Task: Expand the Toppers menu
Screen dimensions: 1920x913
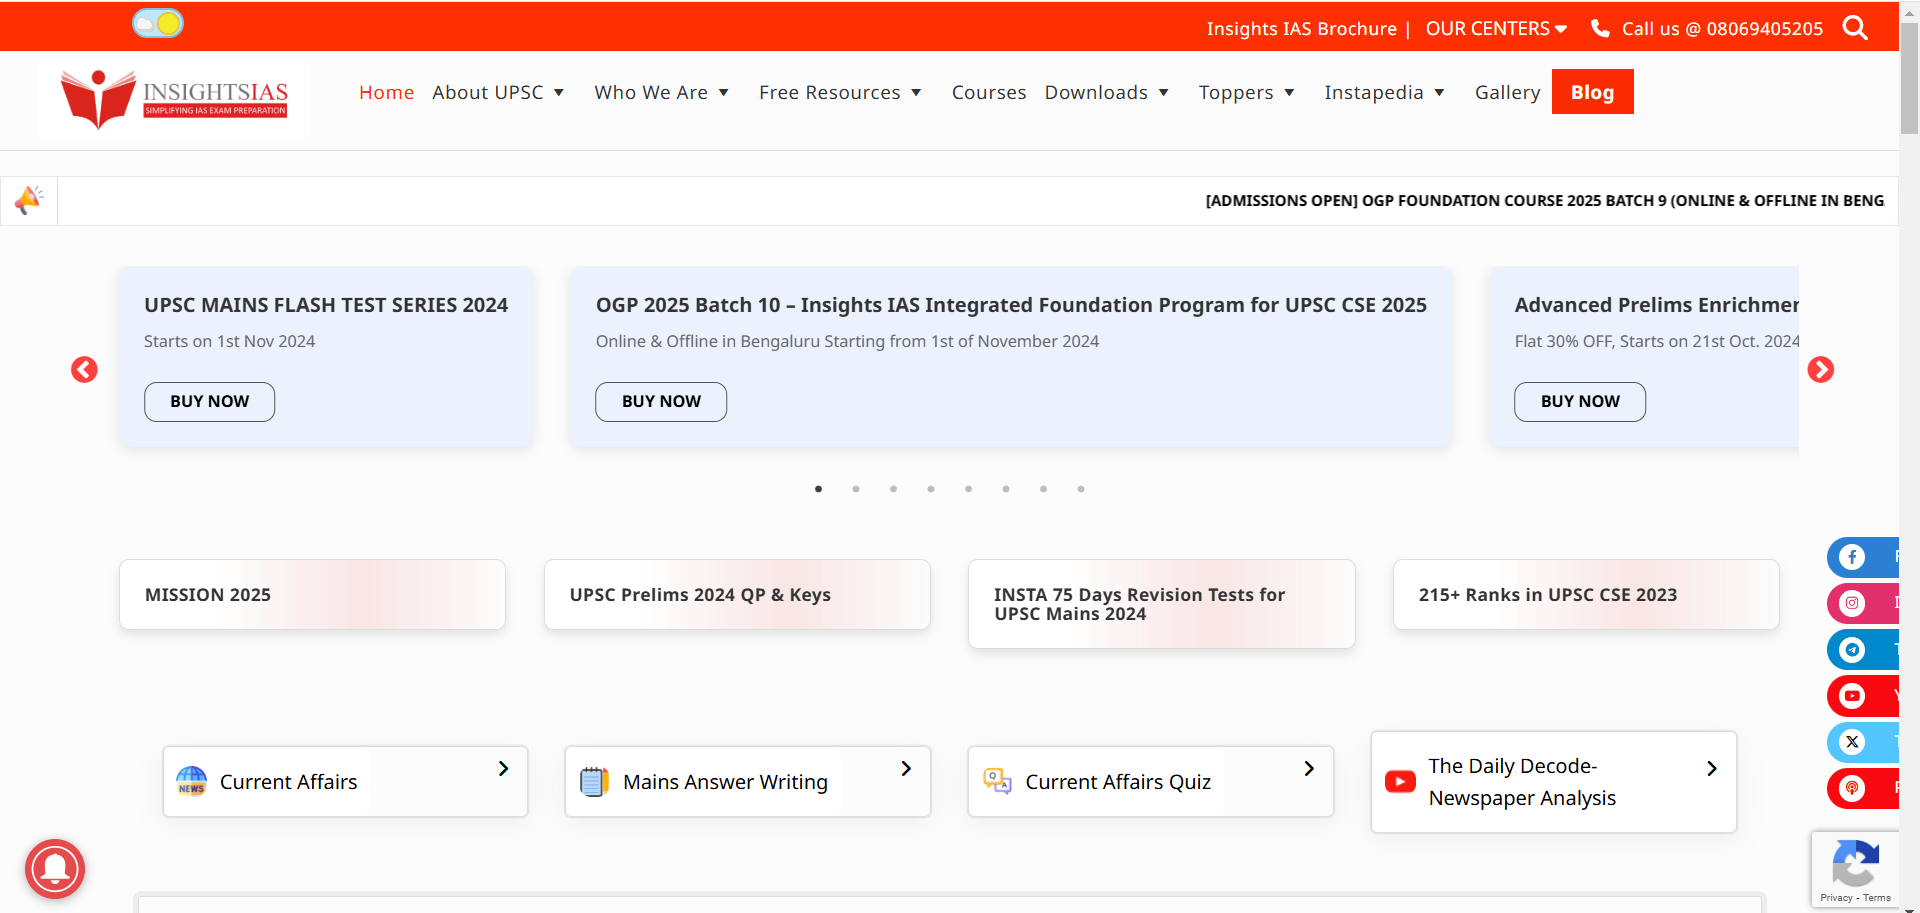Action: (x=1247, y=92)
